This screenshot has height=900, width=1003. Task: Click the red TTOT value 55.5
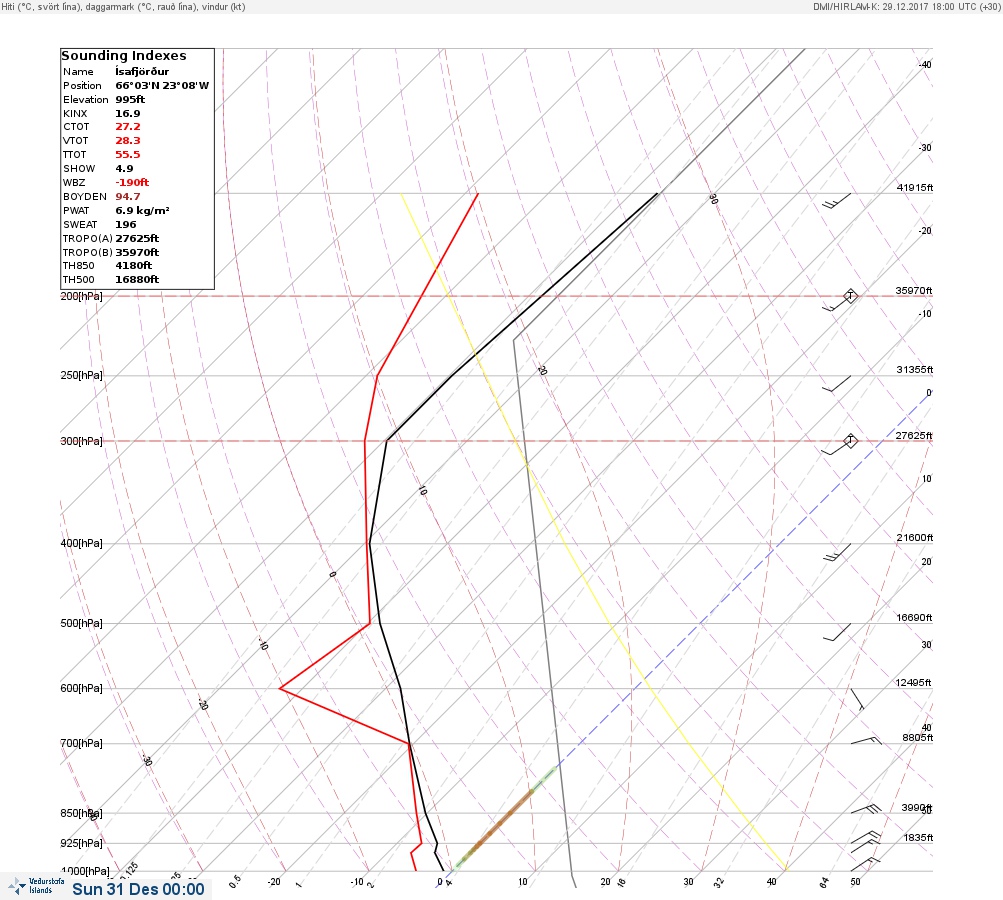point(127,155)
